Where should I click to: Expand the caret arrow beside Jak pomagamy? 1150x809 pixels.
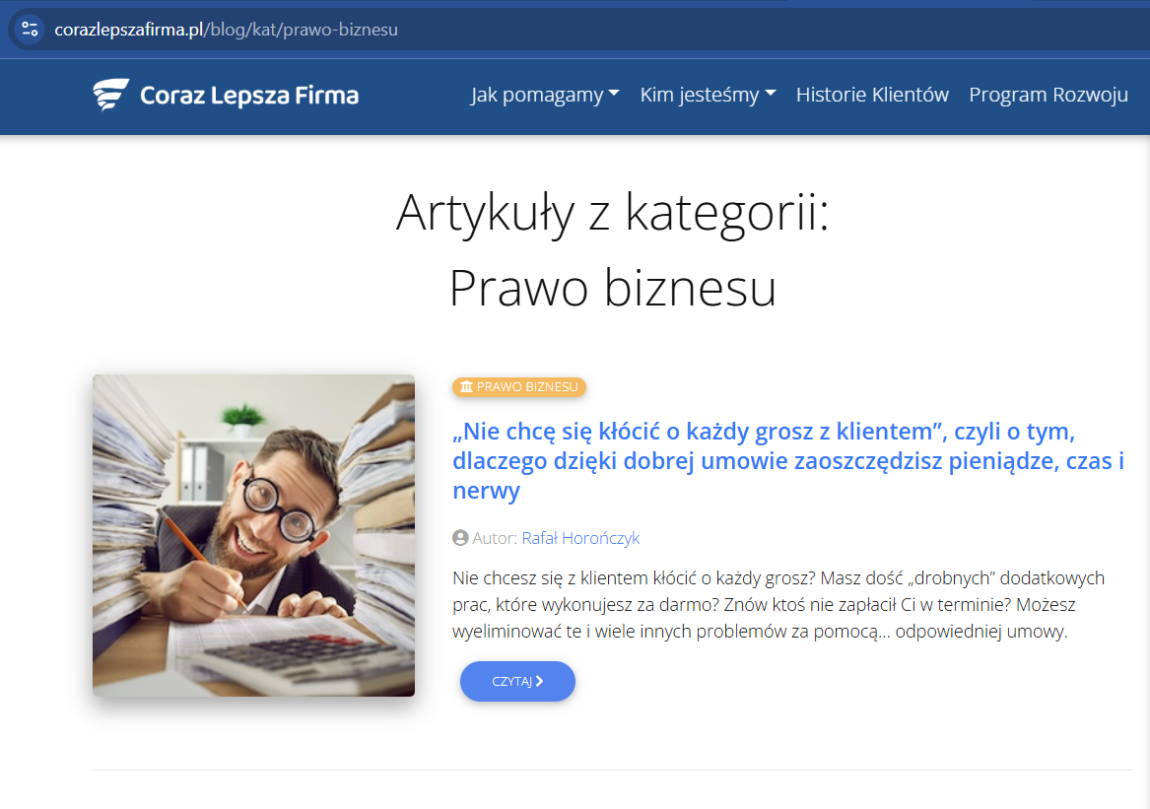614,94
